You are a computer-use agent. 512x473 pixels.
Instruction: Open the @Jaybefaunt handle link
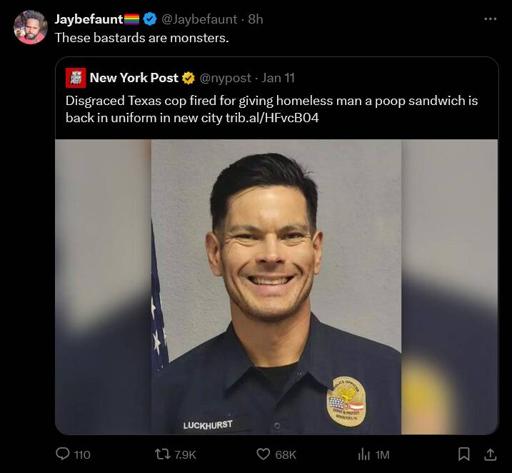click(x=199, y=19)
